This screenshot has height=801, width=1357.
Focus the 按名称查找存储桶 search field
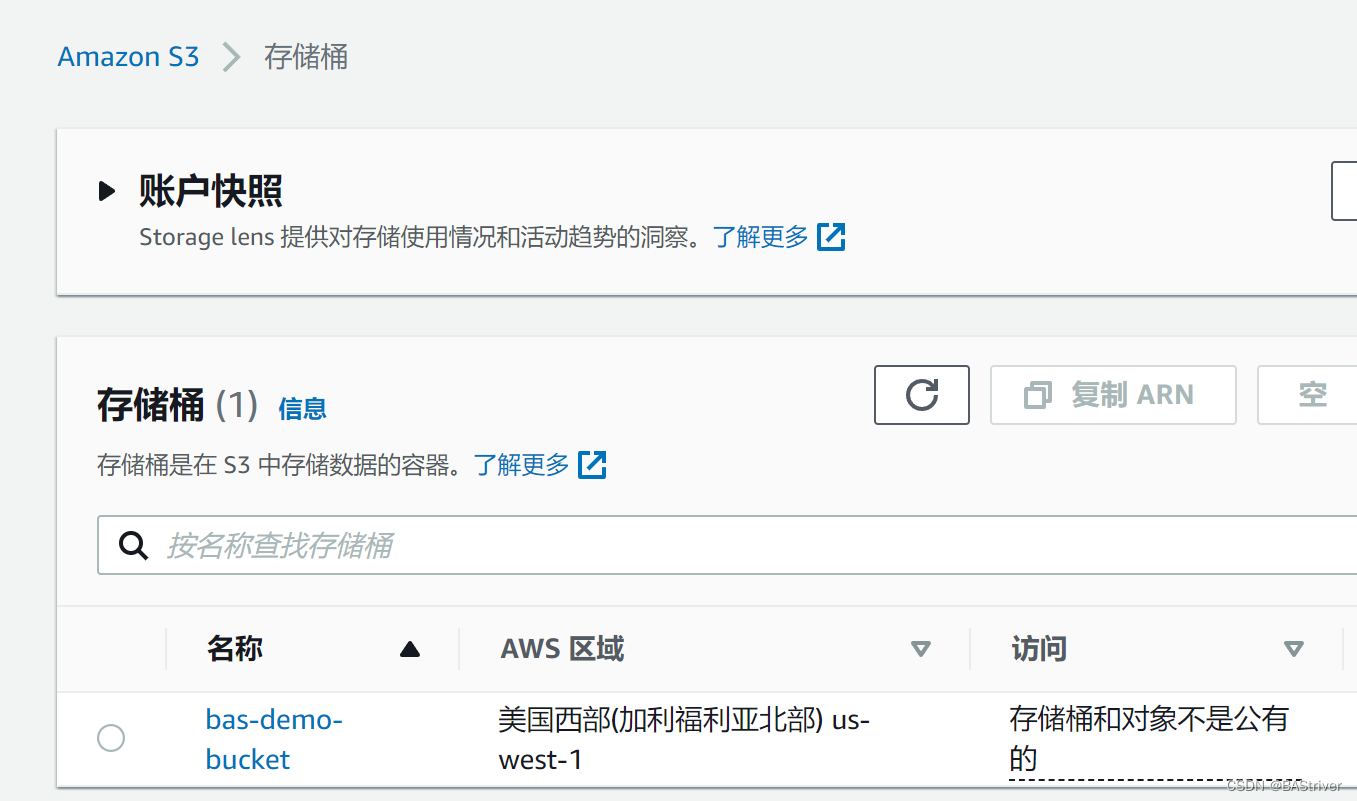click(727, 545)
